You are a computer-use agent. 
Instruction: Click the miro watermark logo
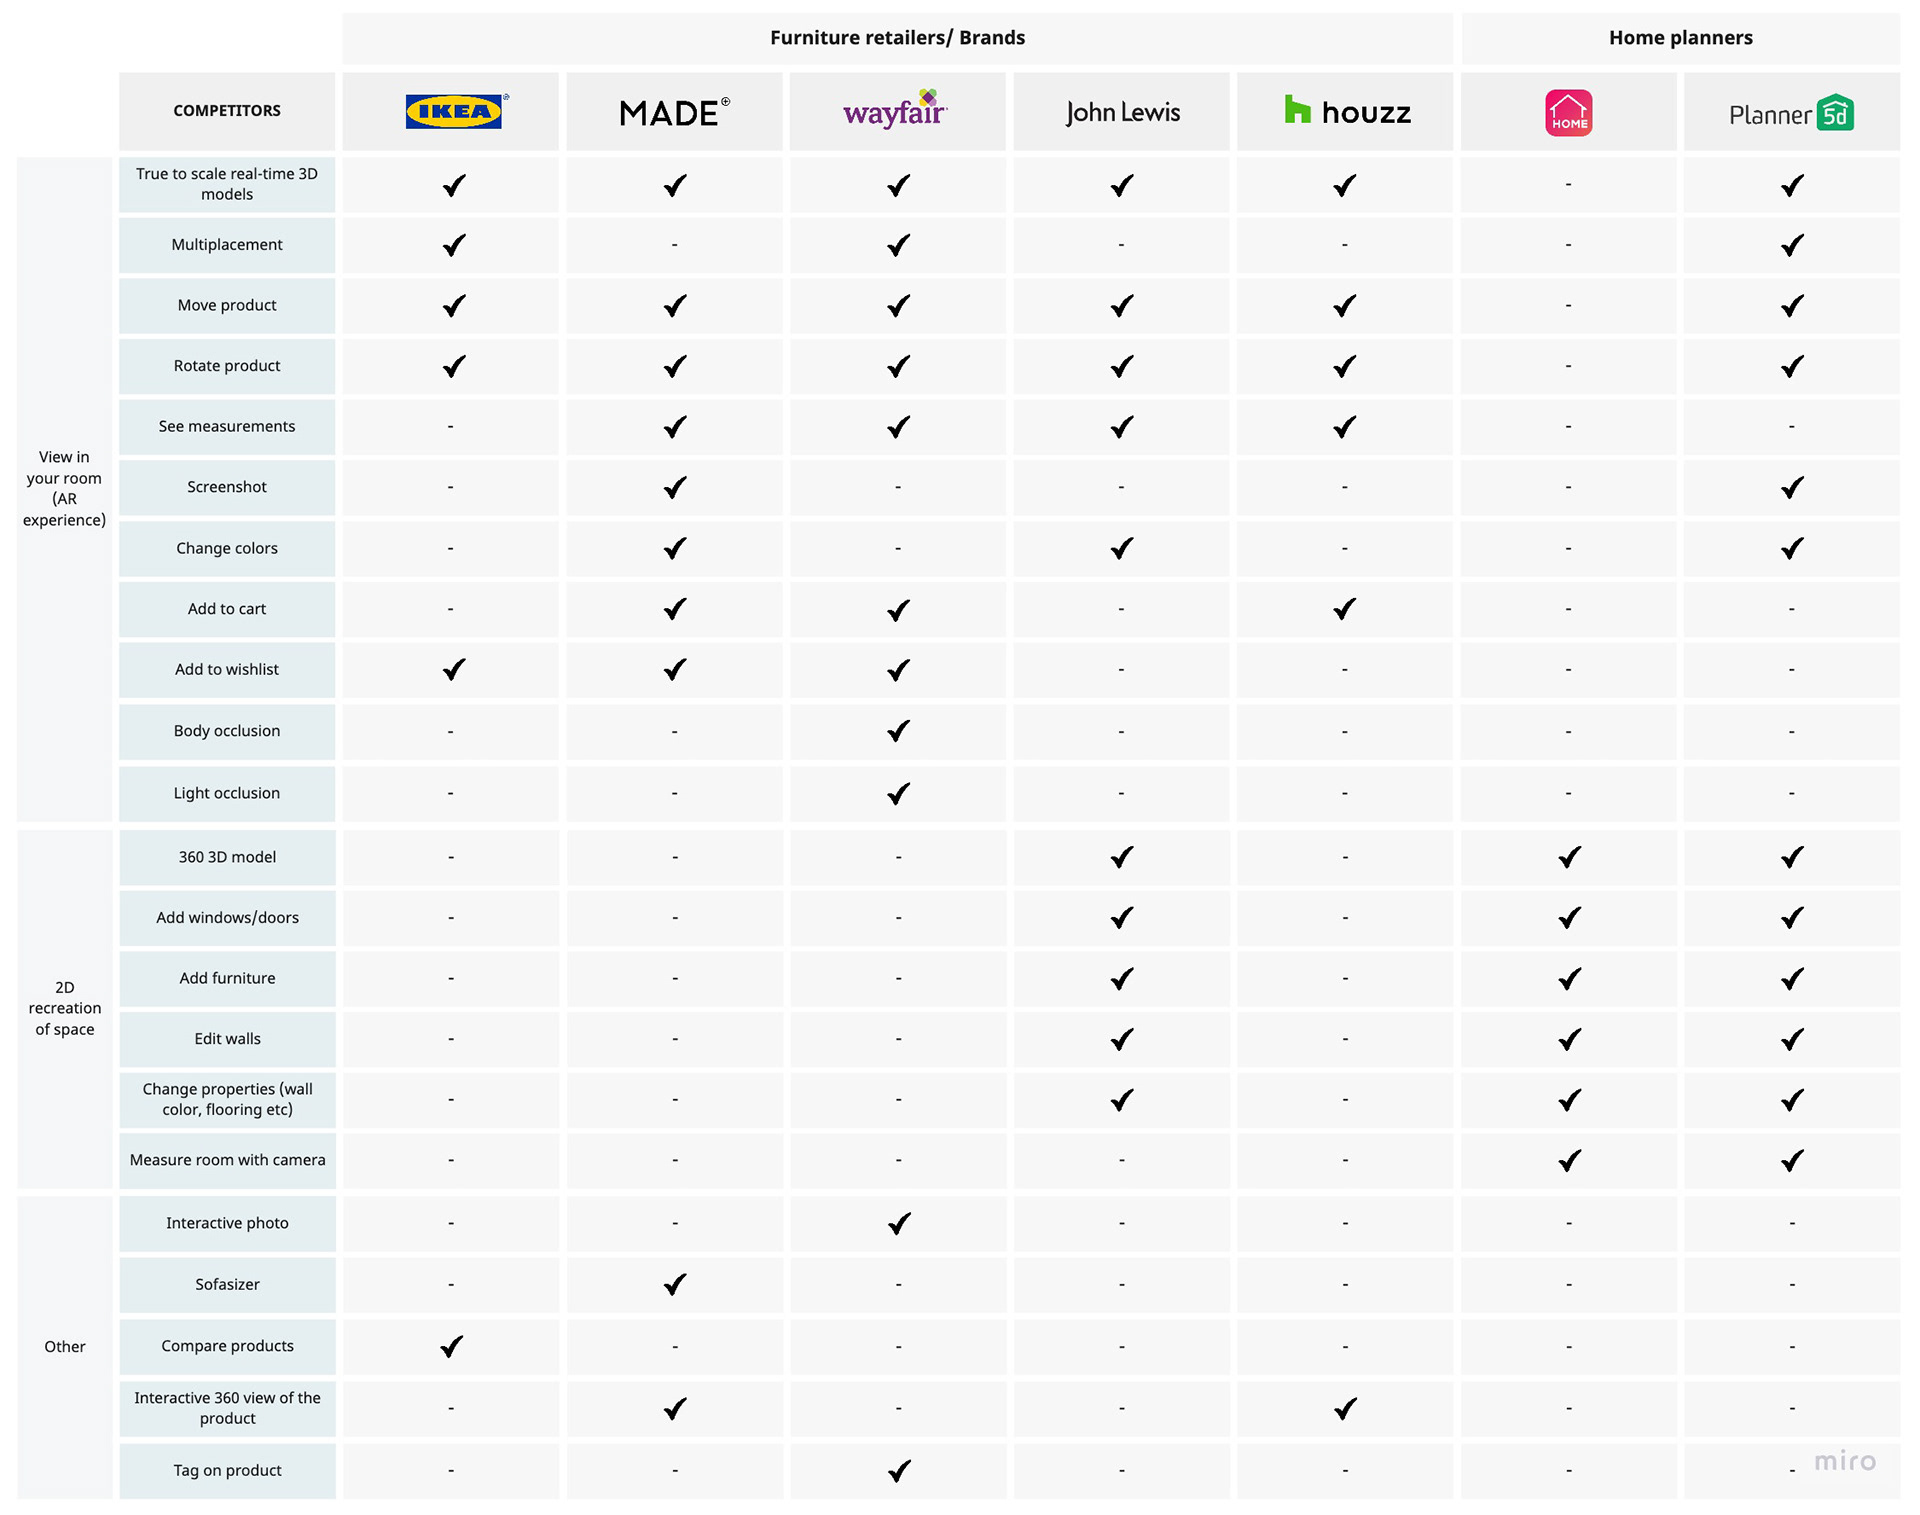click(x=1845, y=1461)
